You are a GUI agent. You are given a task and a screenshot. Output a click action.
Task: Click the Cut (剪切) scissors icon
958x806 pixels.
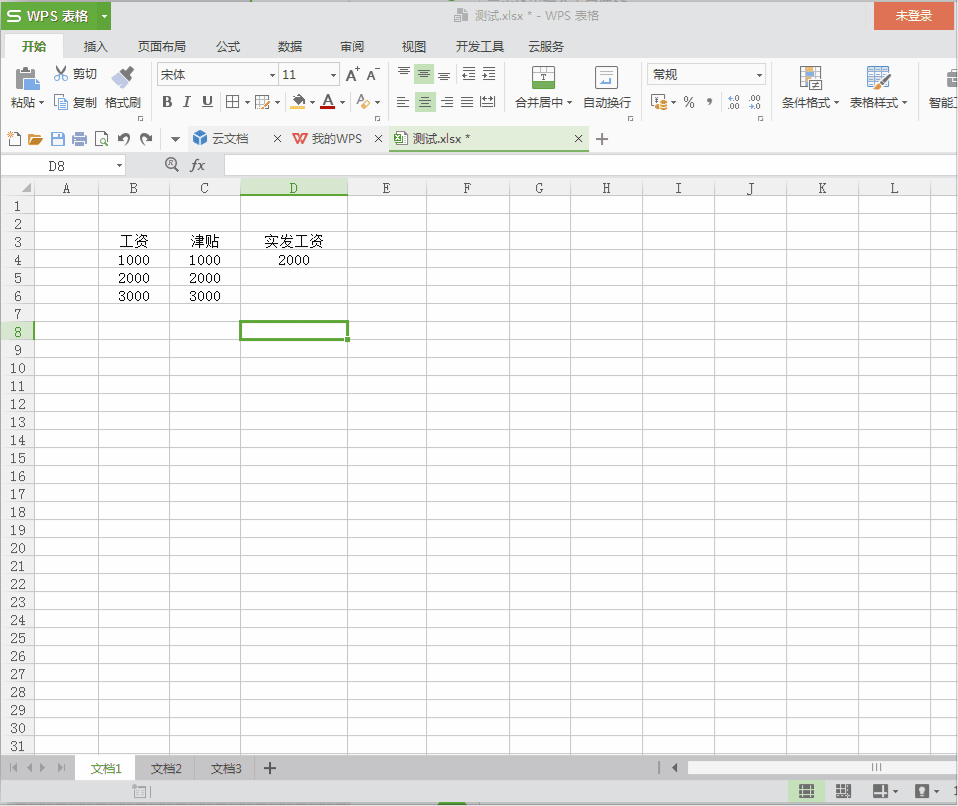[61, 74]
